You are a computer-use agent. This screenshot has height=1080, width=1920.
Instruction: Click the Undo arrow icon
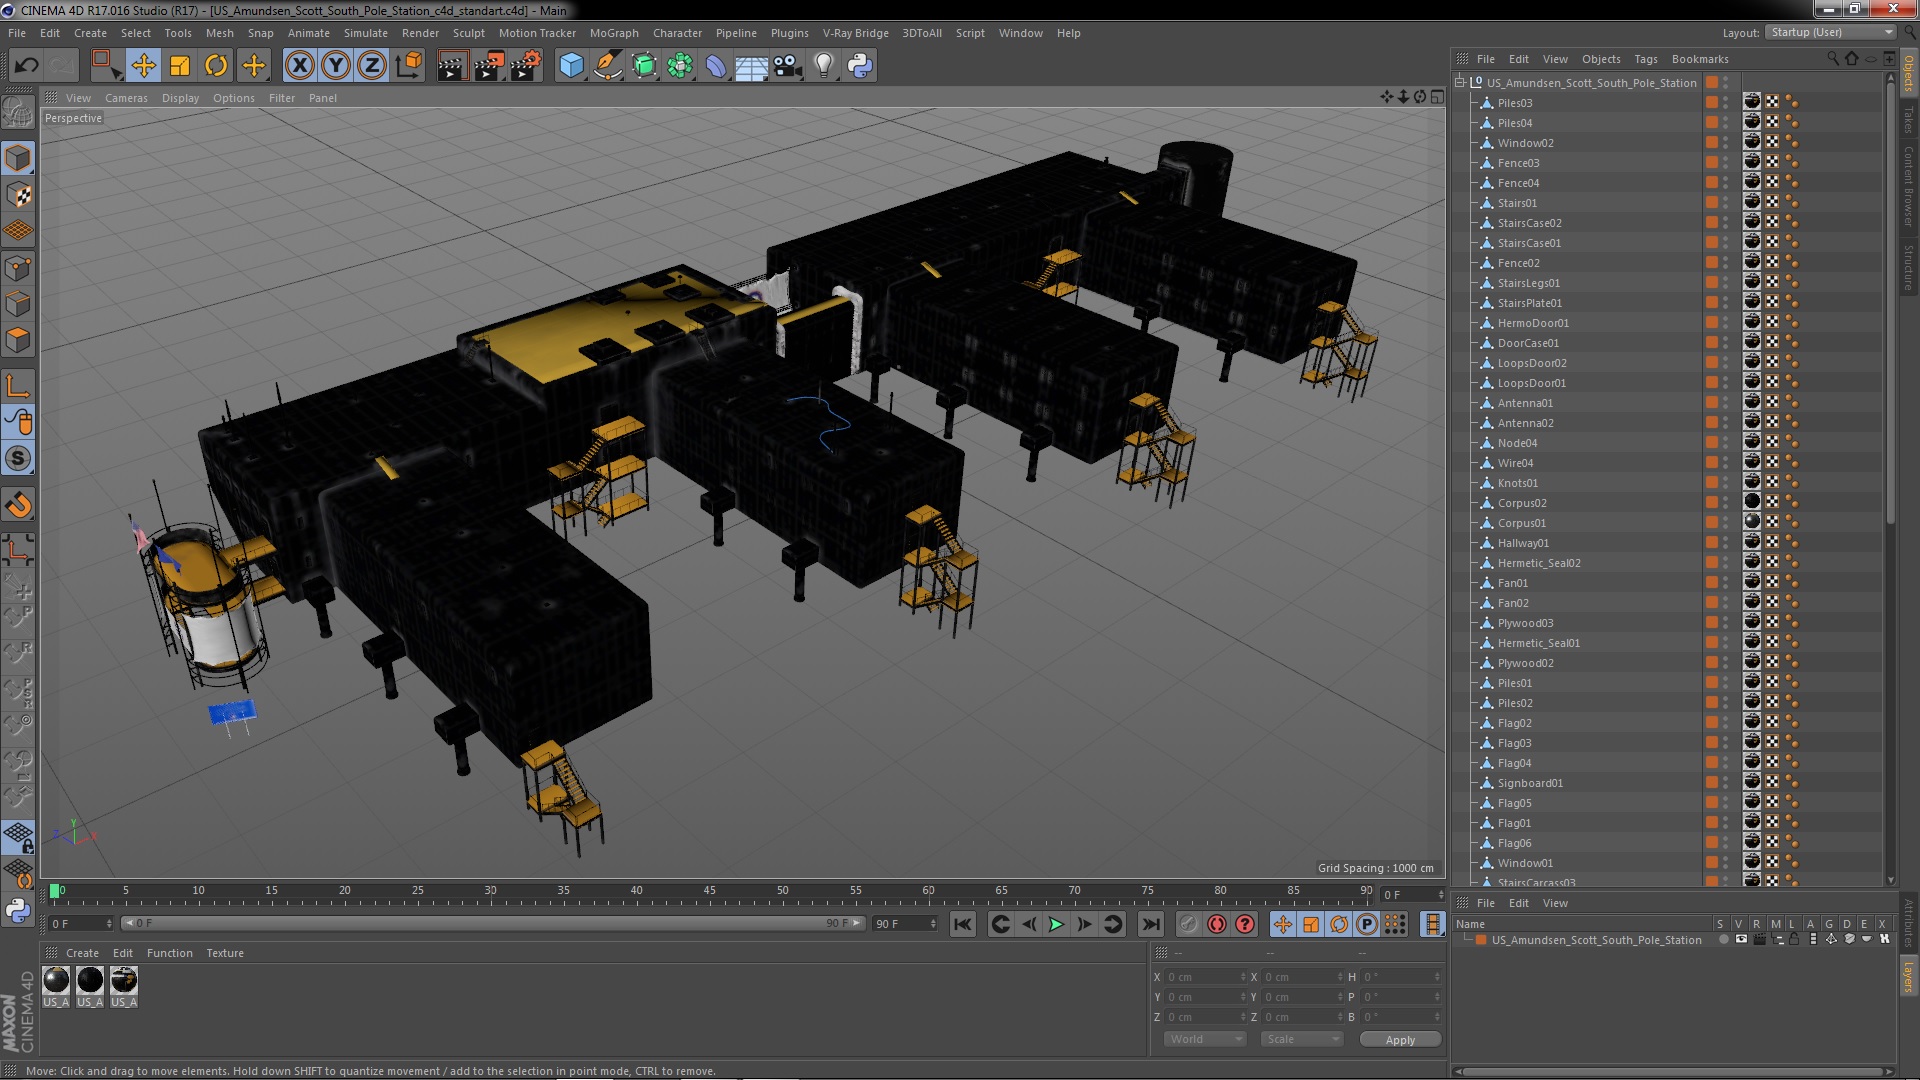[x=26, y=66]
